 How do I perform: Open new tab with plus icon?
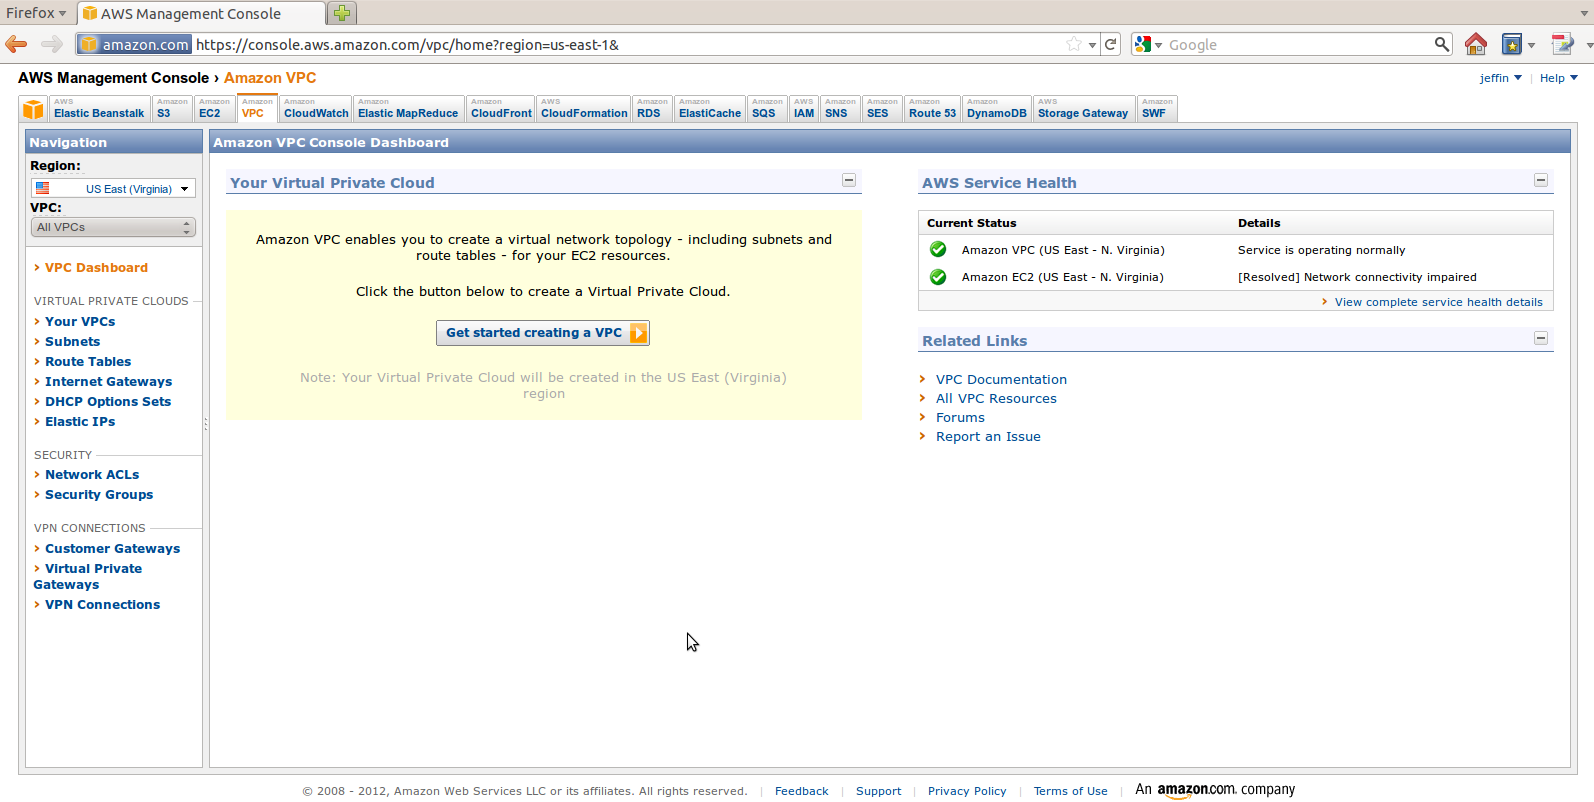click(342, 13)
